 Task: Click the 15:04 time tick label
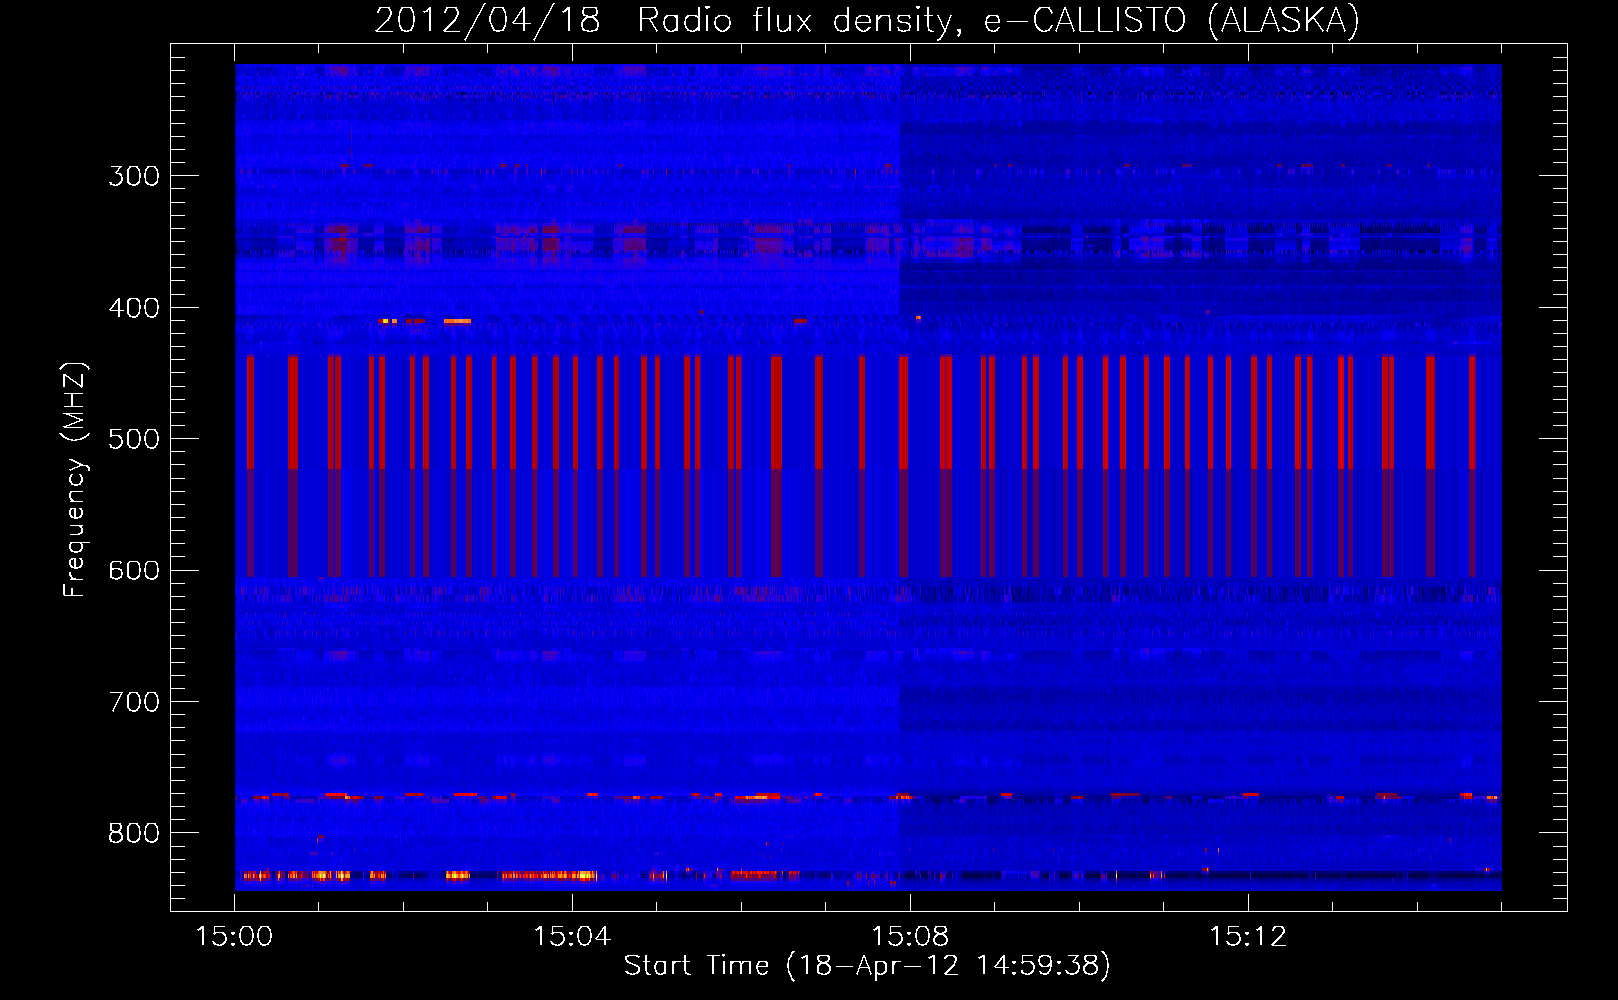tap(572, 937)
